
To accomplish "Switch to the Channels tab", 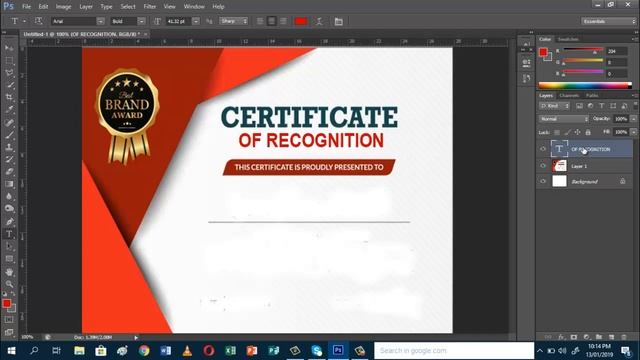I will [569, 96].
